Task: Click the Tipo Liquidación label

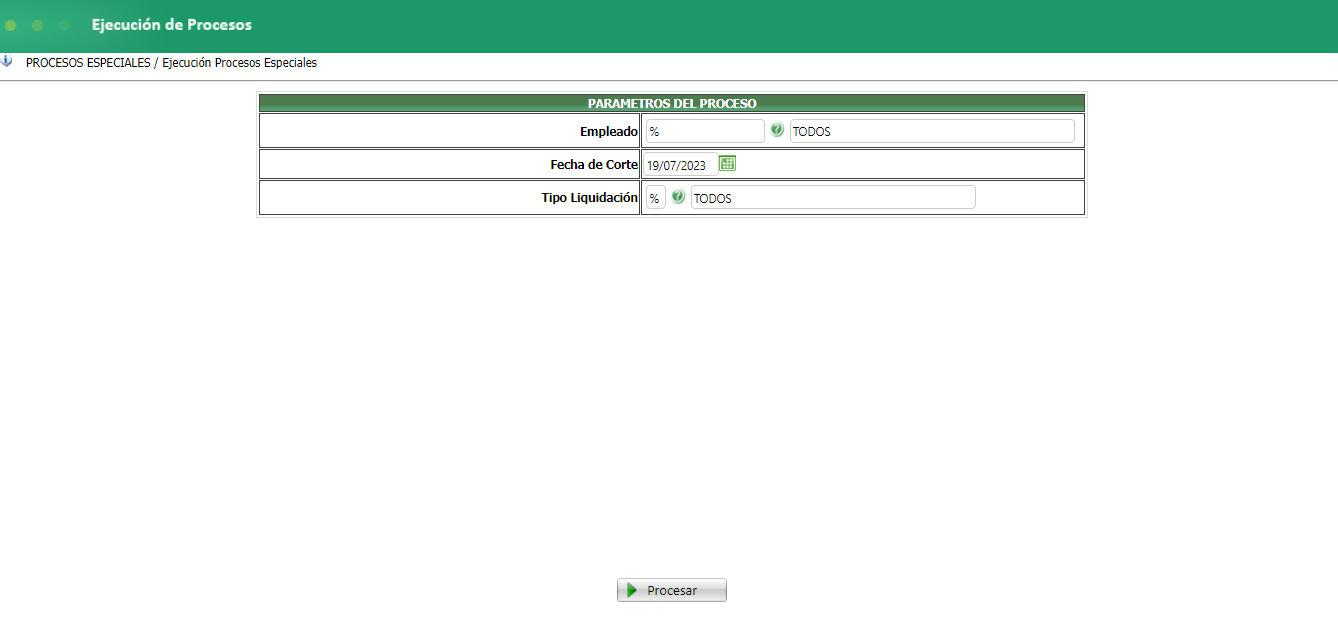Action: pos(590,198)
